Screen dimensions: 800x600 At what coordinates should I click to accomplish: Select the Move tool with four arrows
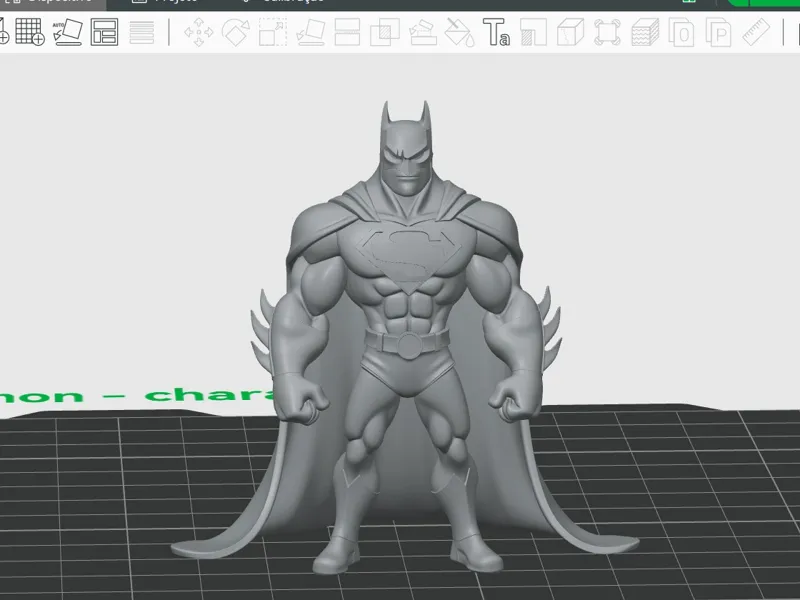[198, 32]
